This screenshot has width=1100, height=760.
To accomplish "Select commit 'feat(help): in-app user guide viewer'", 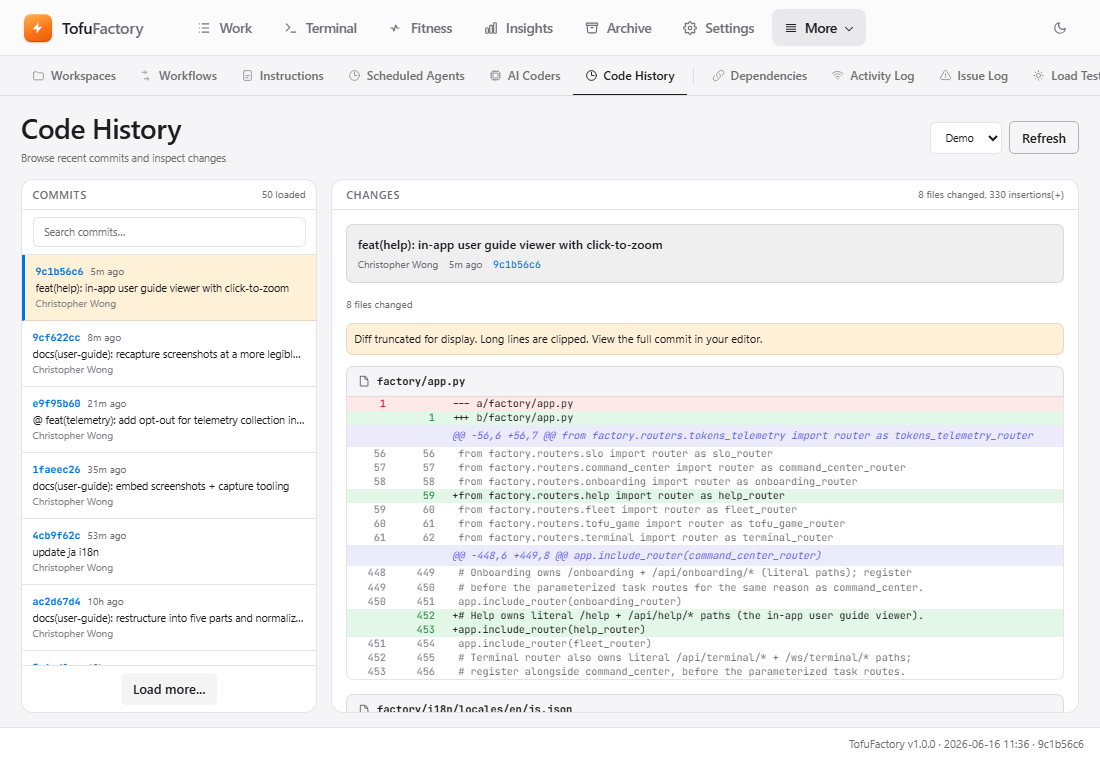I will point(169,288).
